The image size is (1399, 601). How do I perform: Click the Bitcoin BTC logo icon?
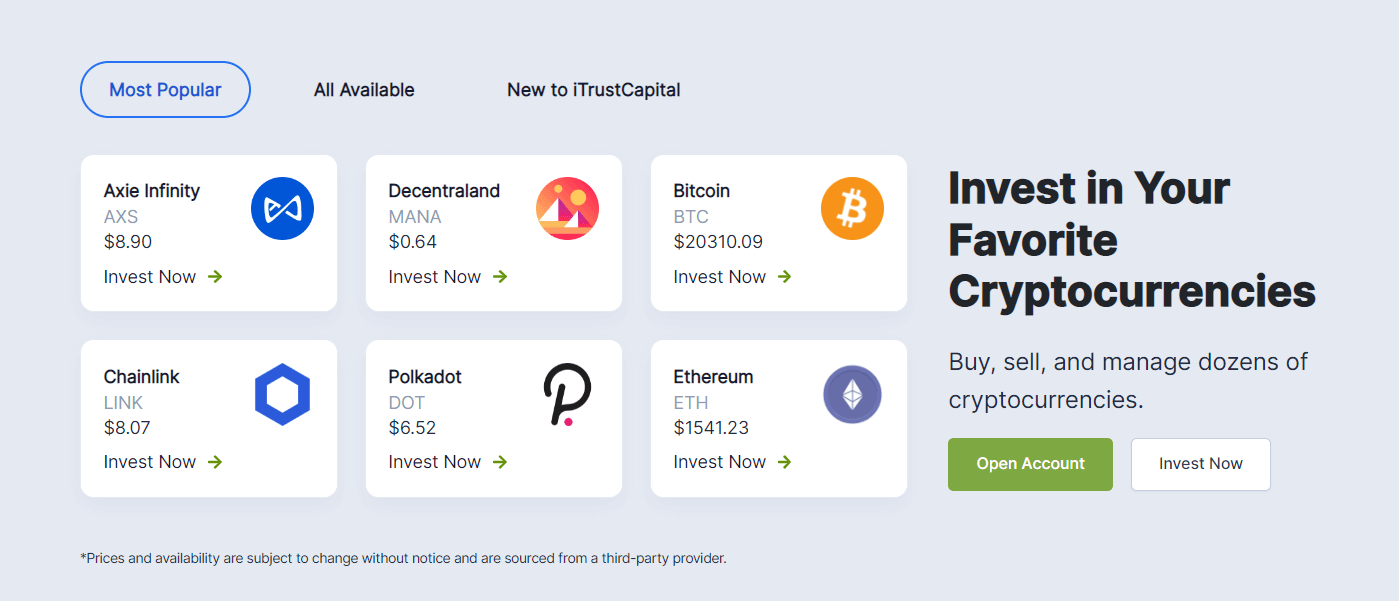tap(852, 208)
